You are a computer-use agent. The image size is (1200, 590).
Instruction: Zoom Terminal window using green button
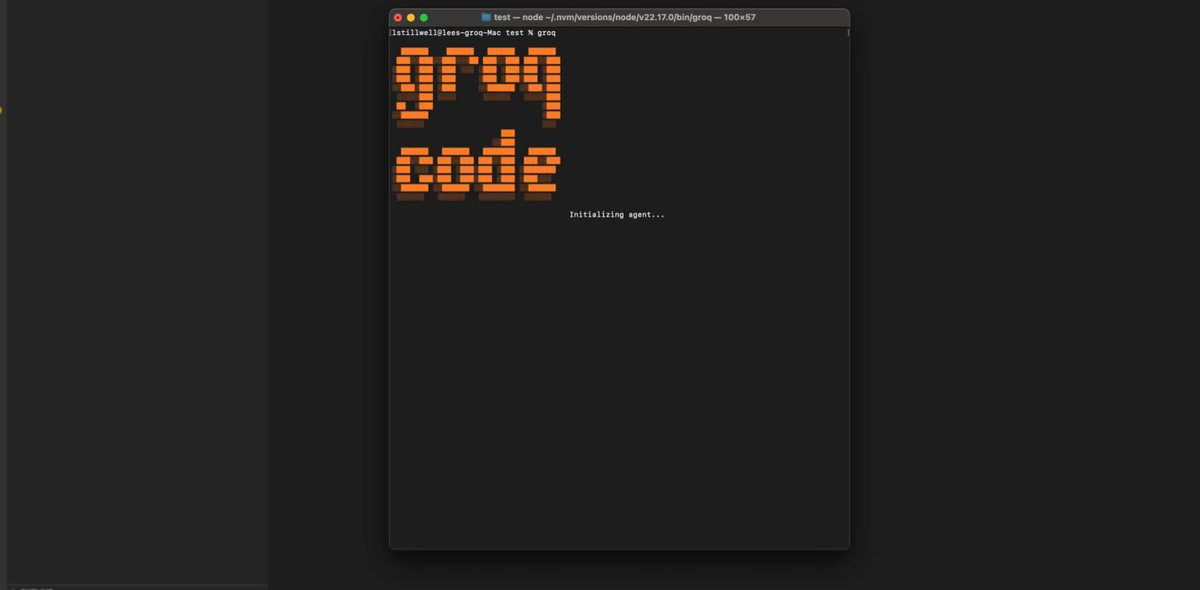point(424,17)
